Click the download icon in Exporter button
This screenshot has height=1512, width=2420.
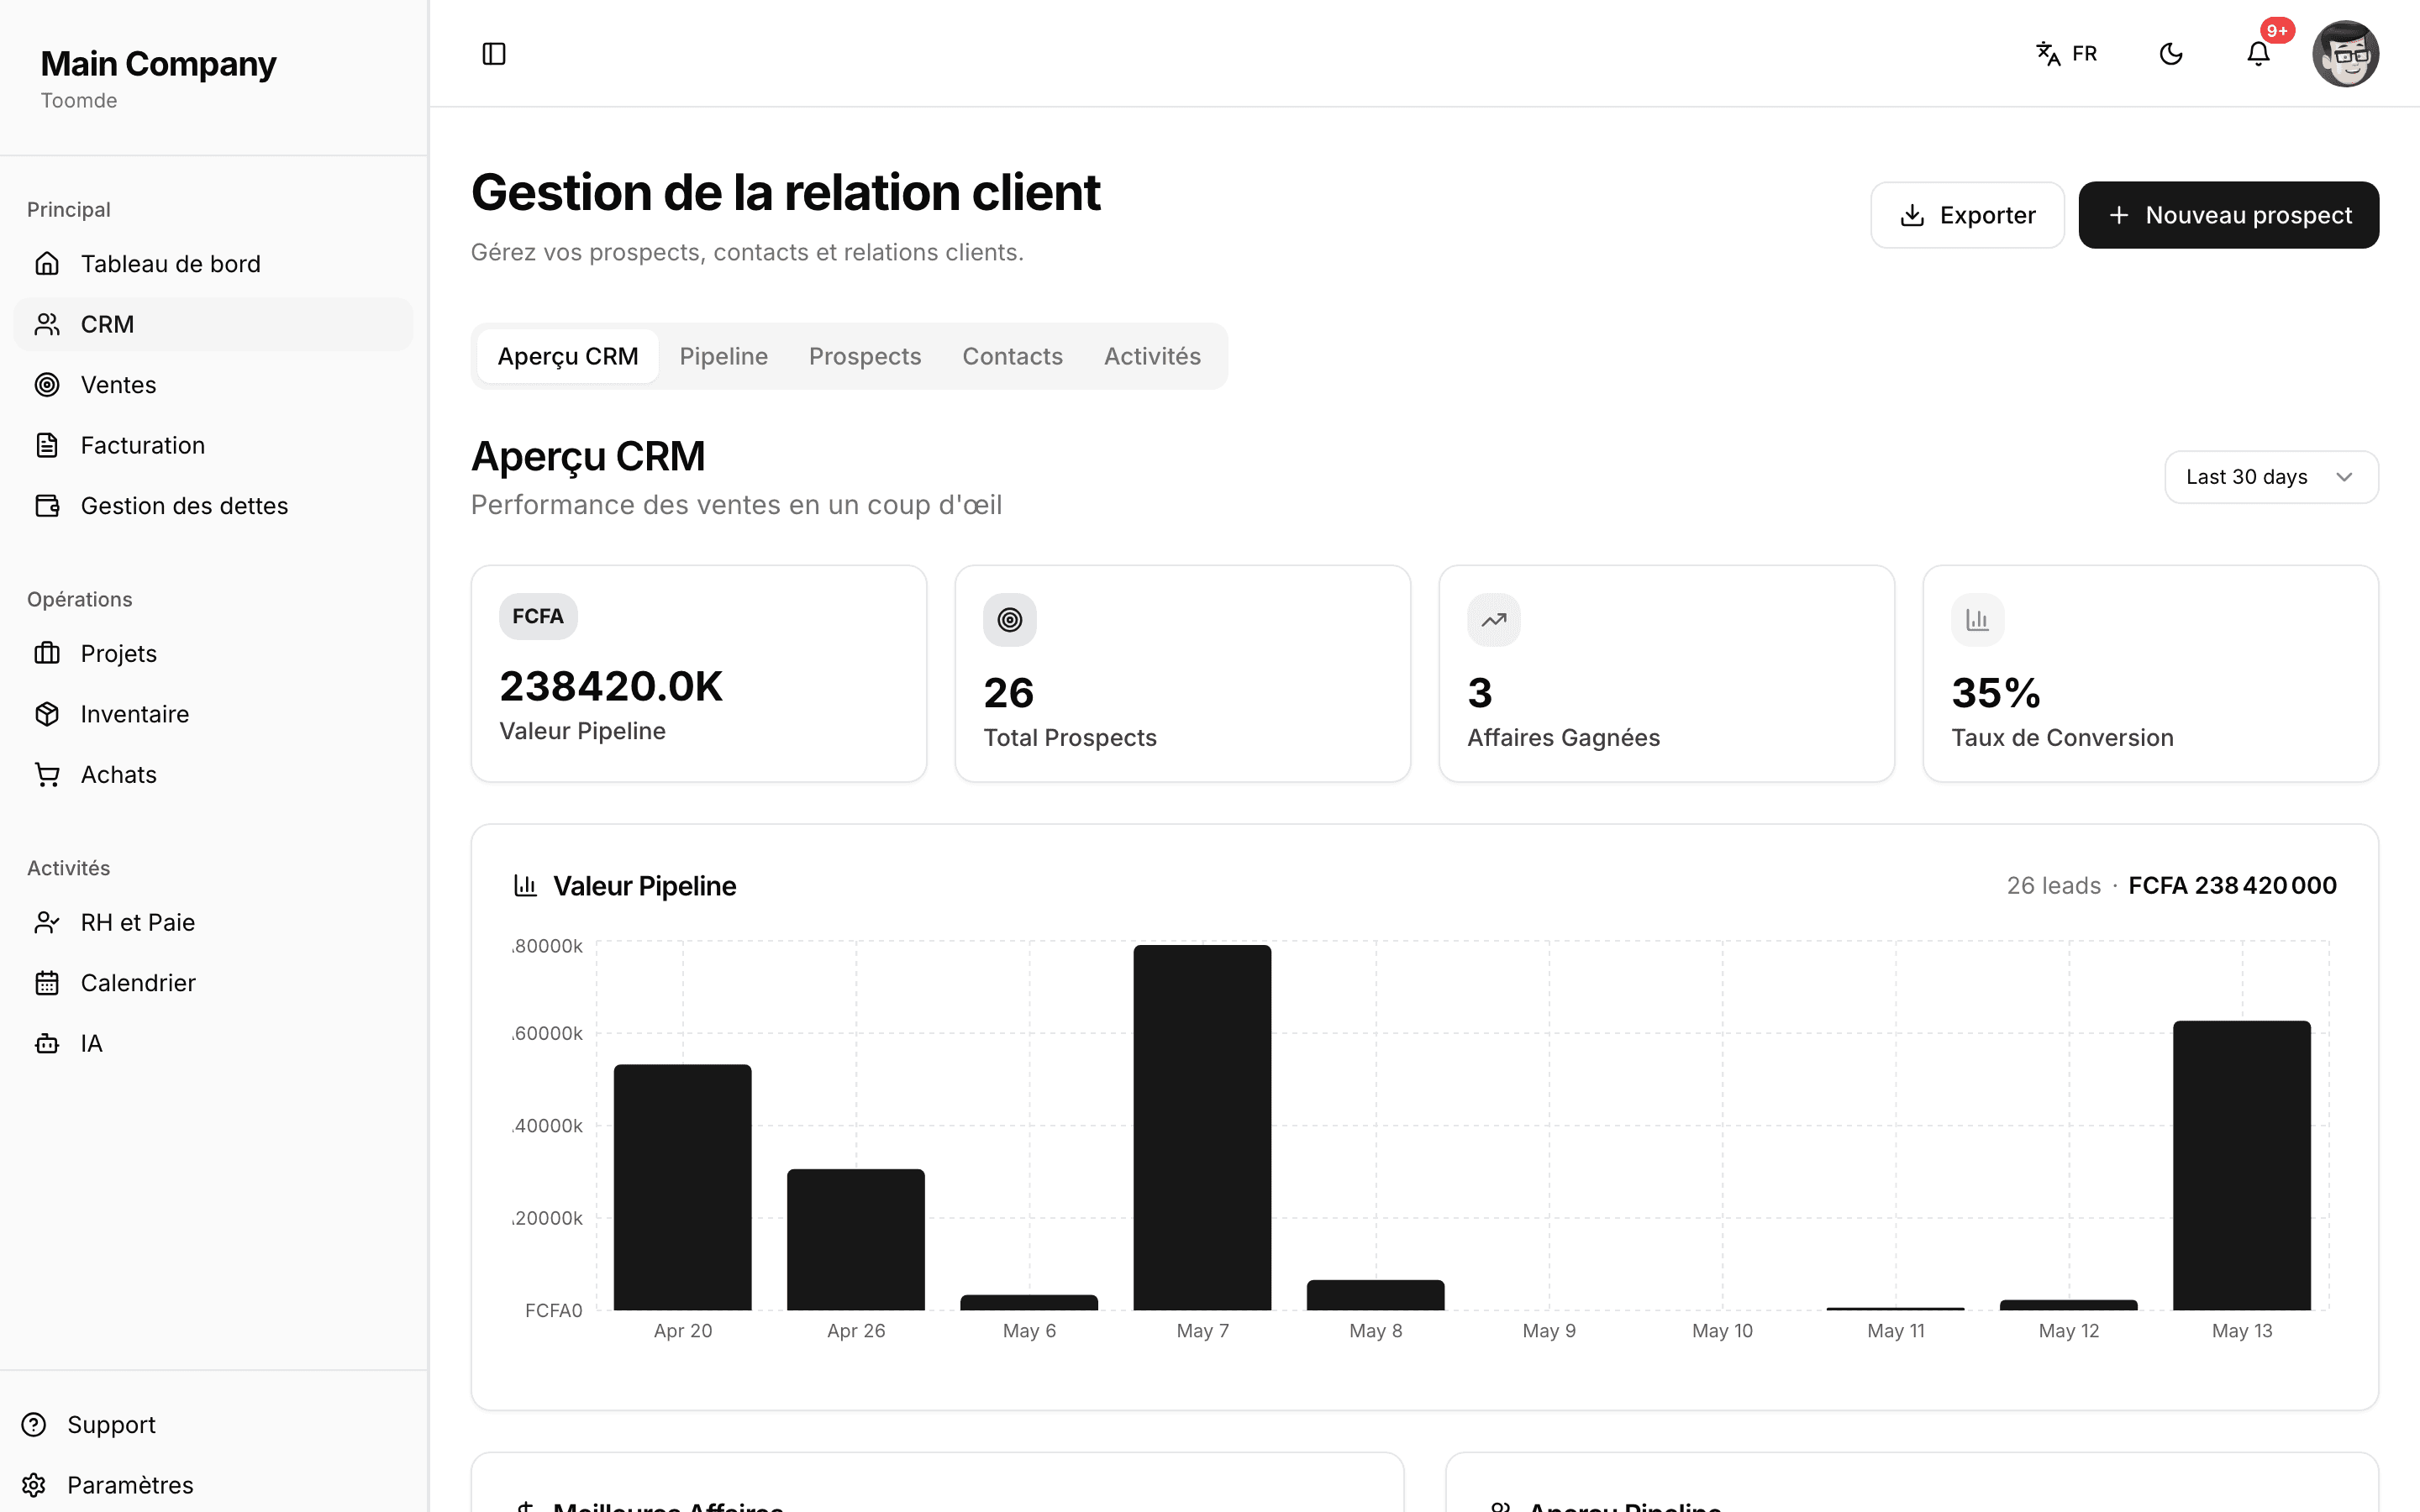tap(1912, 215)
